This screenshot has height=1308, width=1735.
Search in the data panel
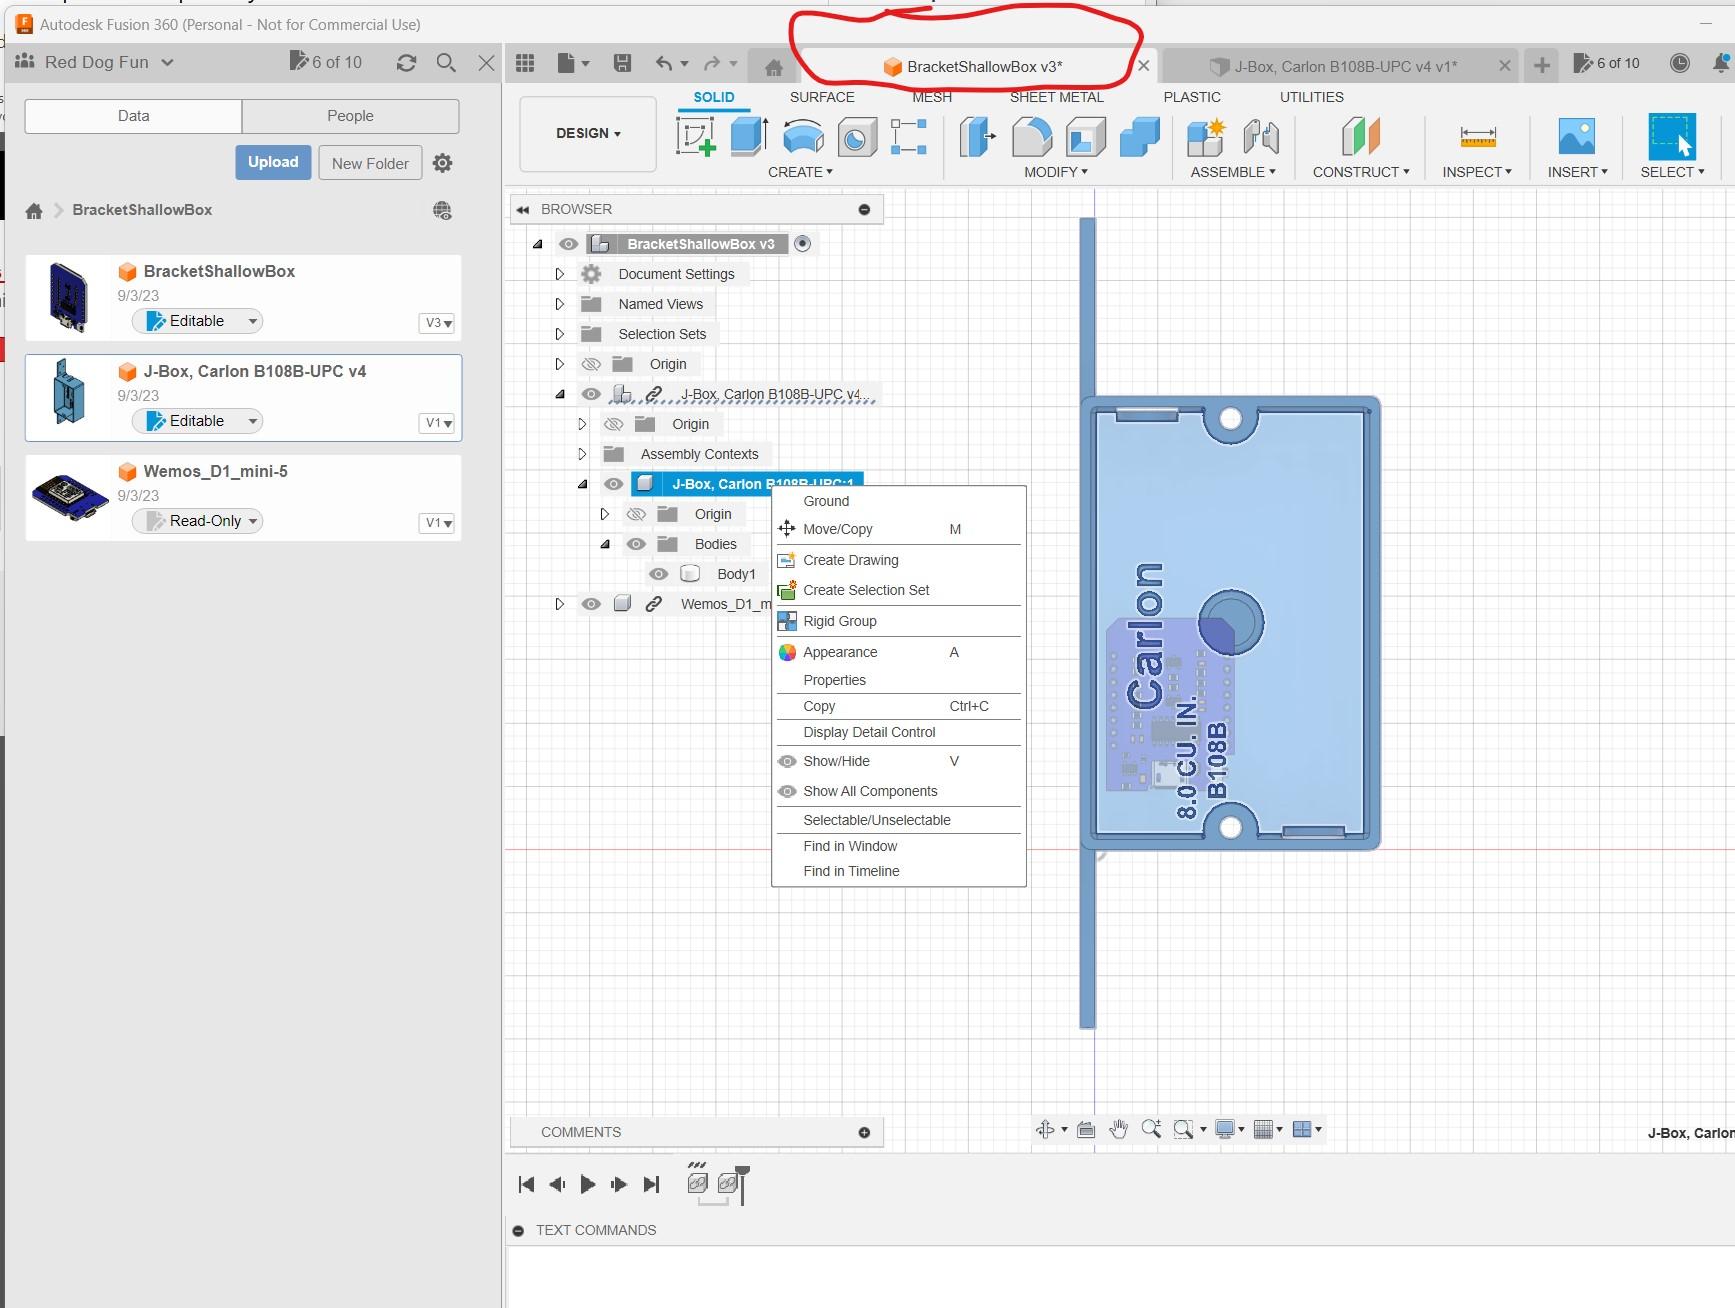(x=446, y=63)
